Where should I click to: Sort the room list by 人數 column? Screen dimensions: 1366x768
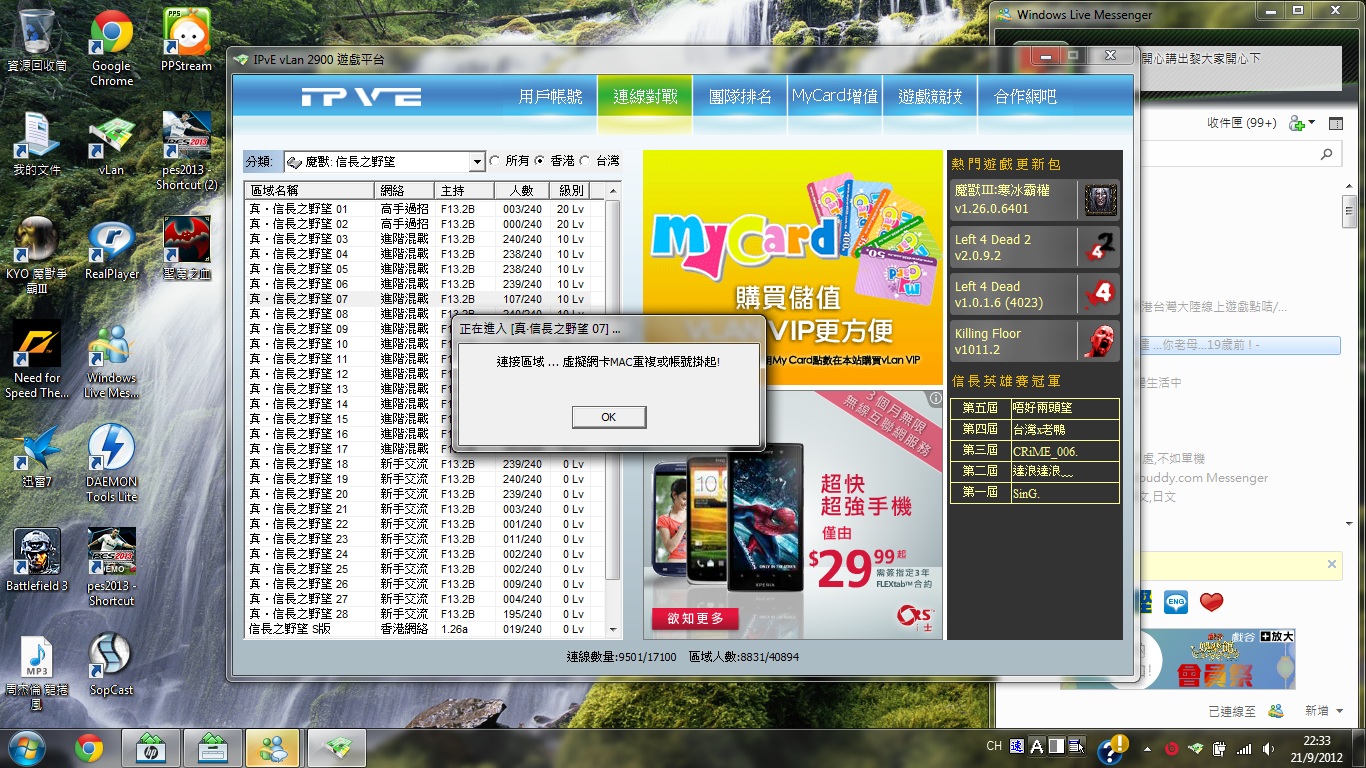point(521,190)
